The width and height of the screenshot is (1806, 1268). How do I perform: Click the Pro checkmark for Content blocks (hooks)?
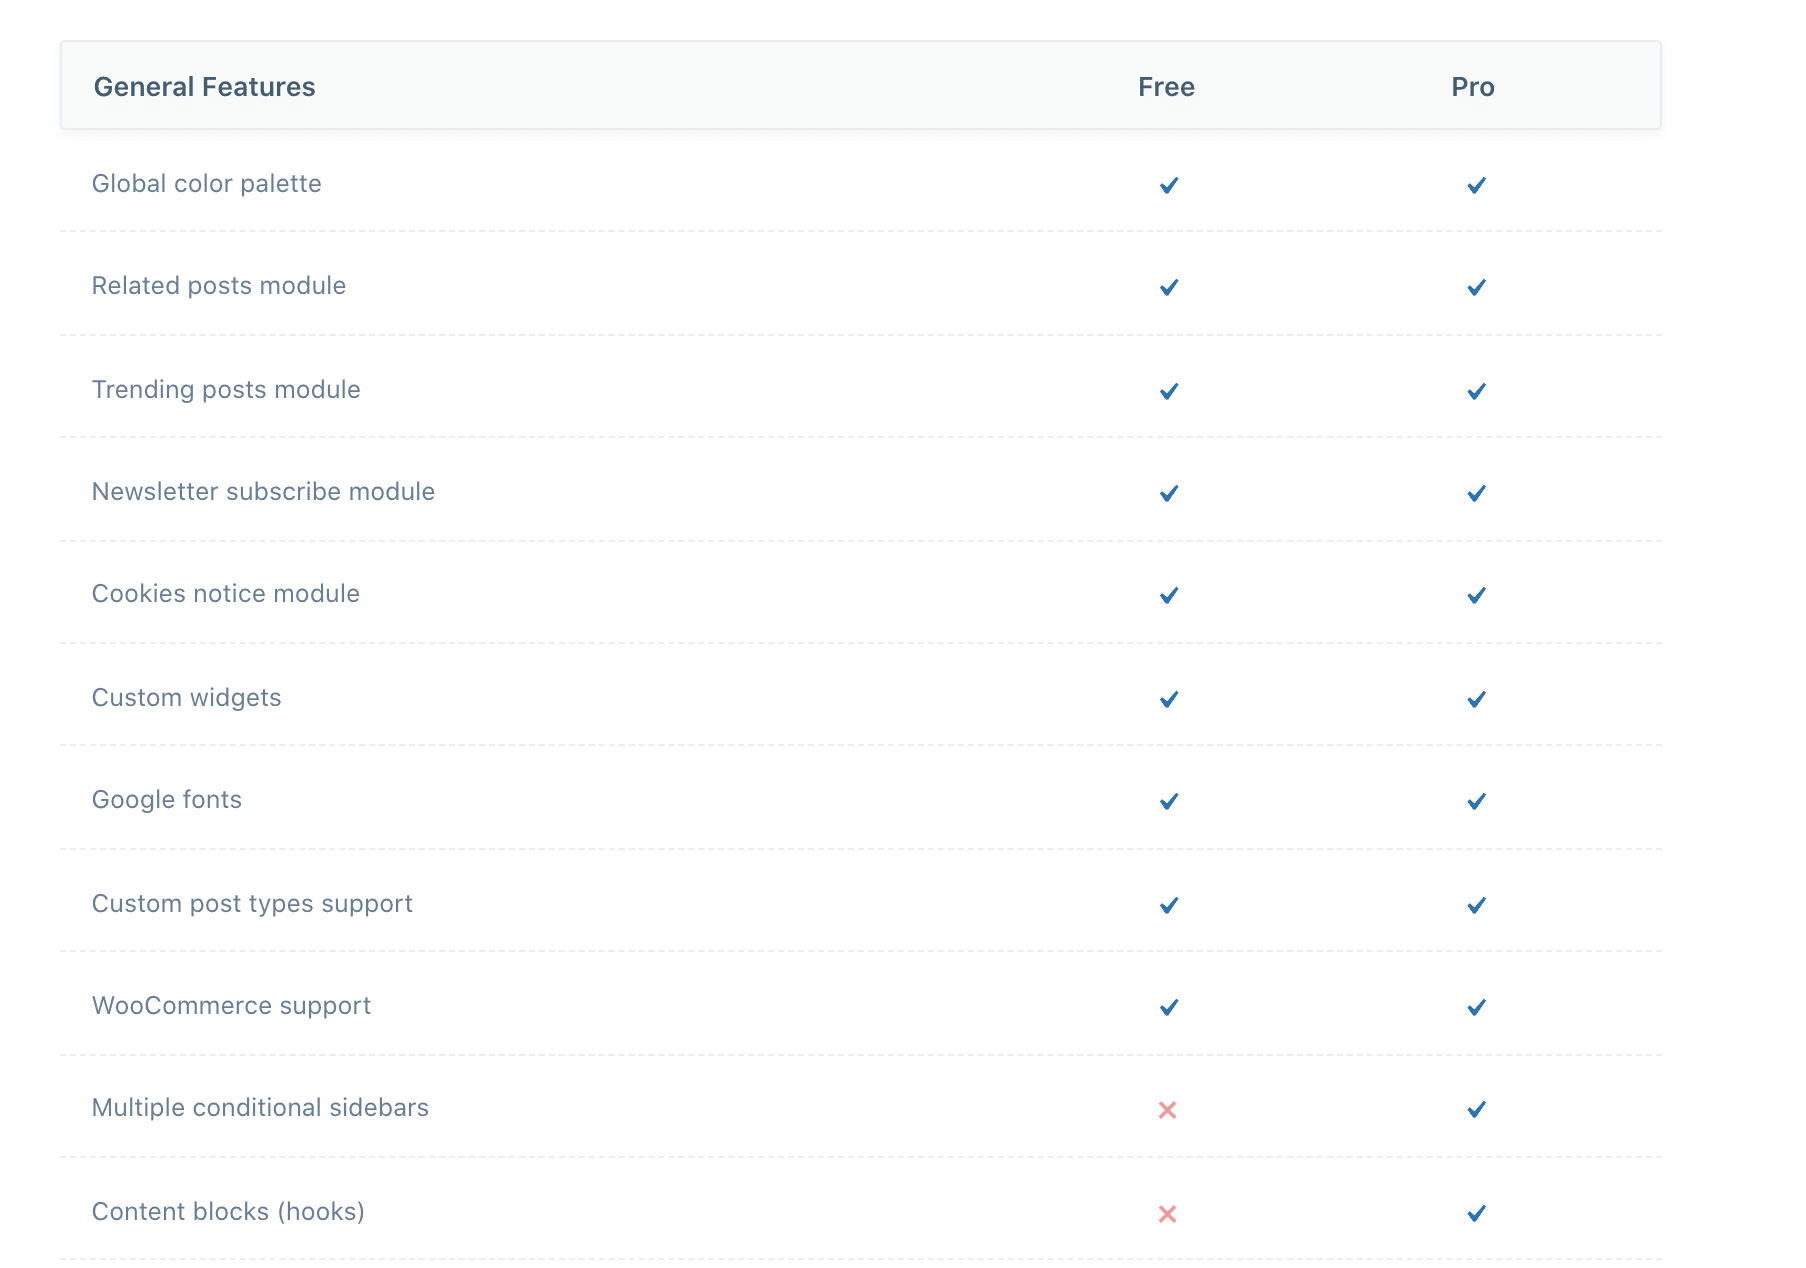tap(1475, 1213)
